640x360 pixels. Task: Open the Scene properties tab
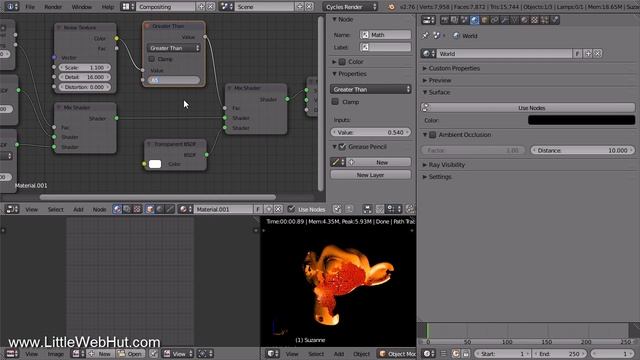coord(464,20)
